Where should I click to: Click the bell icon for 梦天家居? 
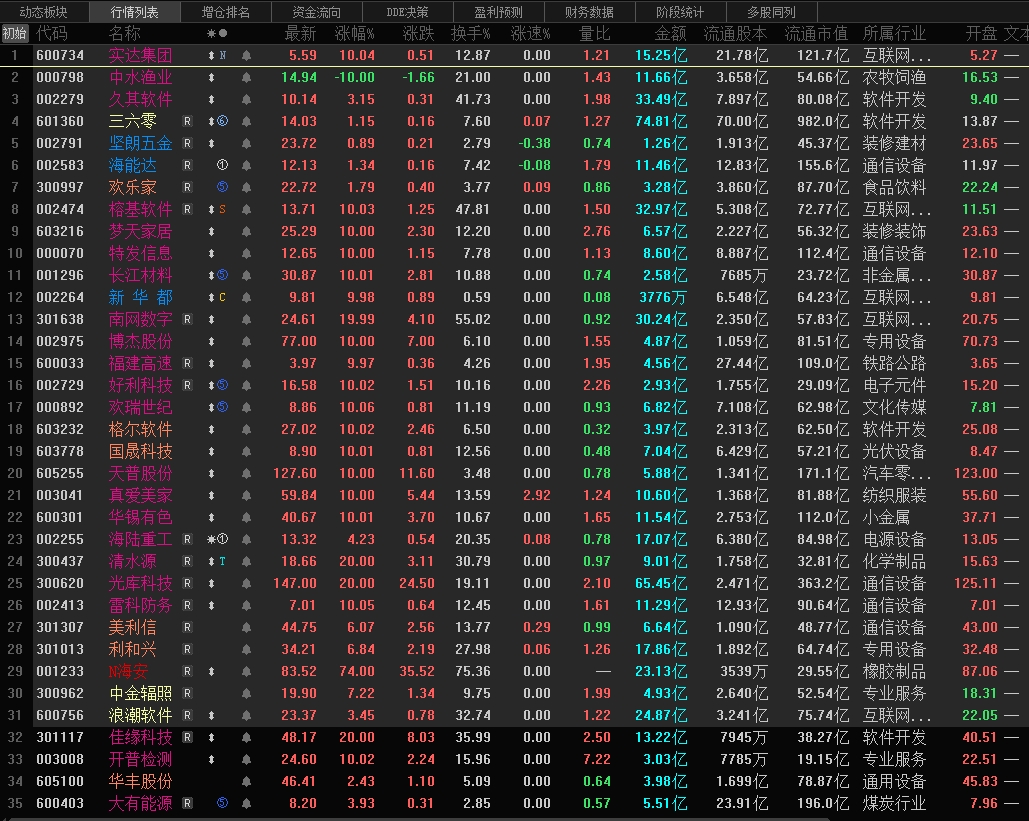[246, 232]
